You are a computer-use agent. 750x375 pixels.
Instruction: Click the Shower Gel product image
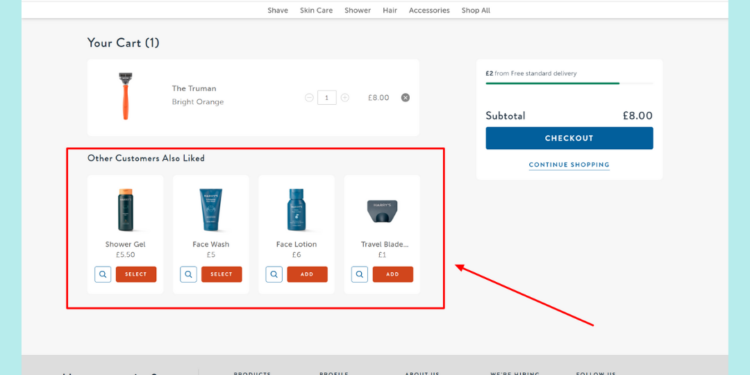tap(125, 210)
